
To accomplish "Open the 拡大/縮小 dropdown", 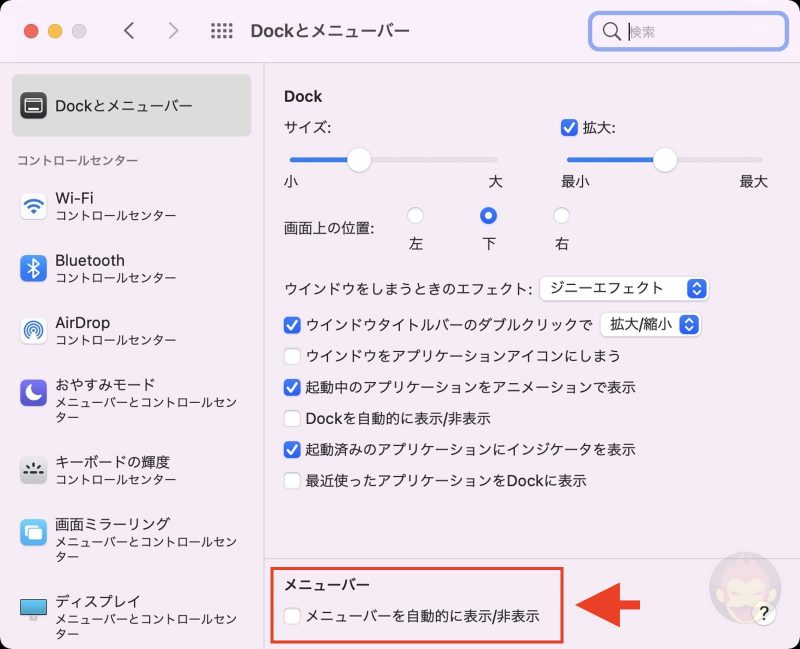I will point(651,324).
